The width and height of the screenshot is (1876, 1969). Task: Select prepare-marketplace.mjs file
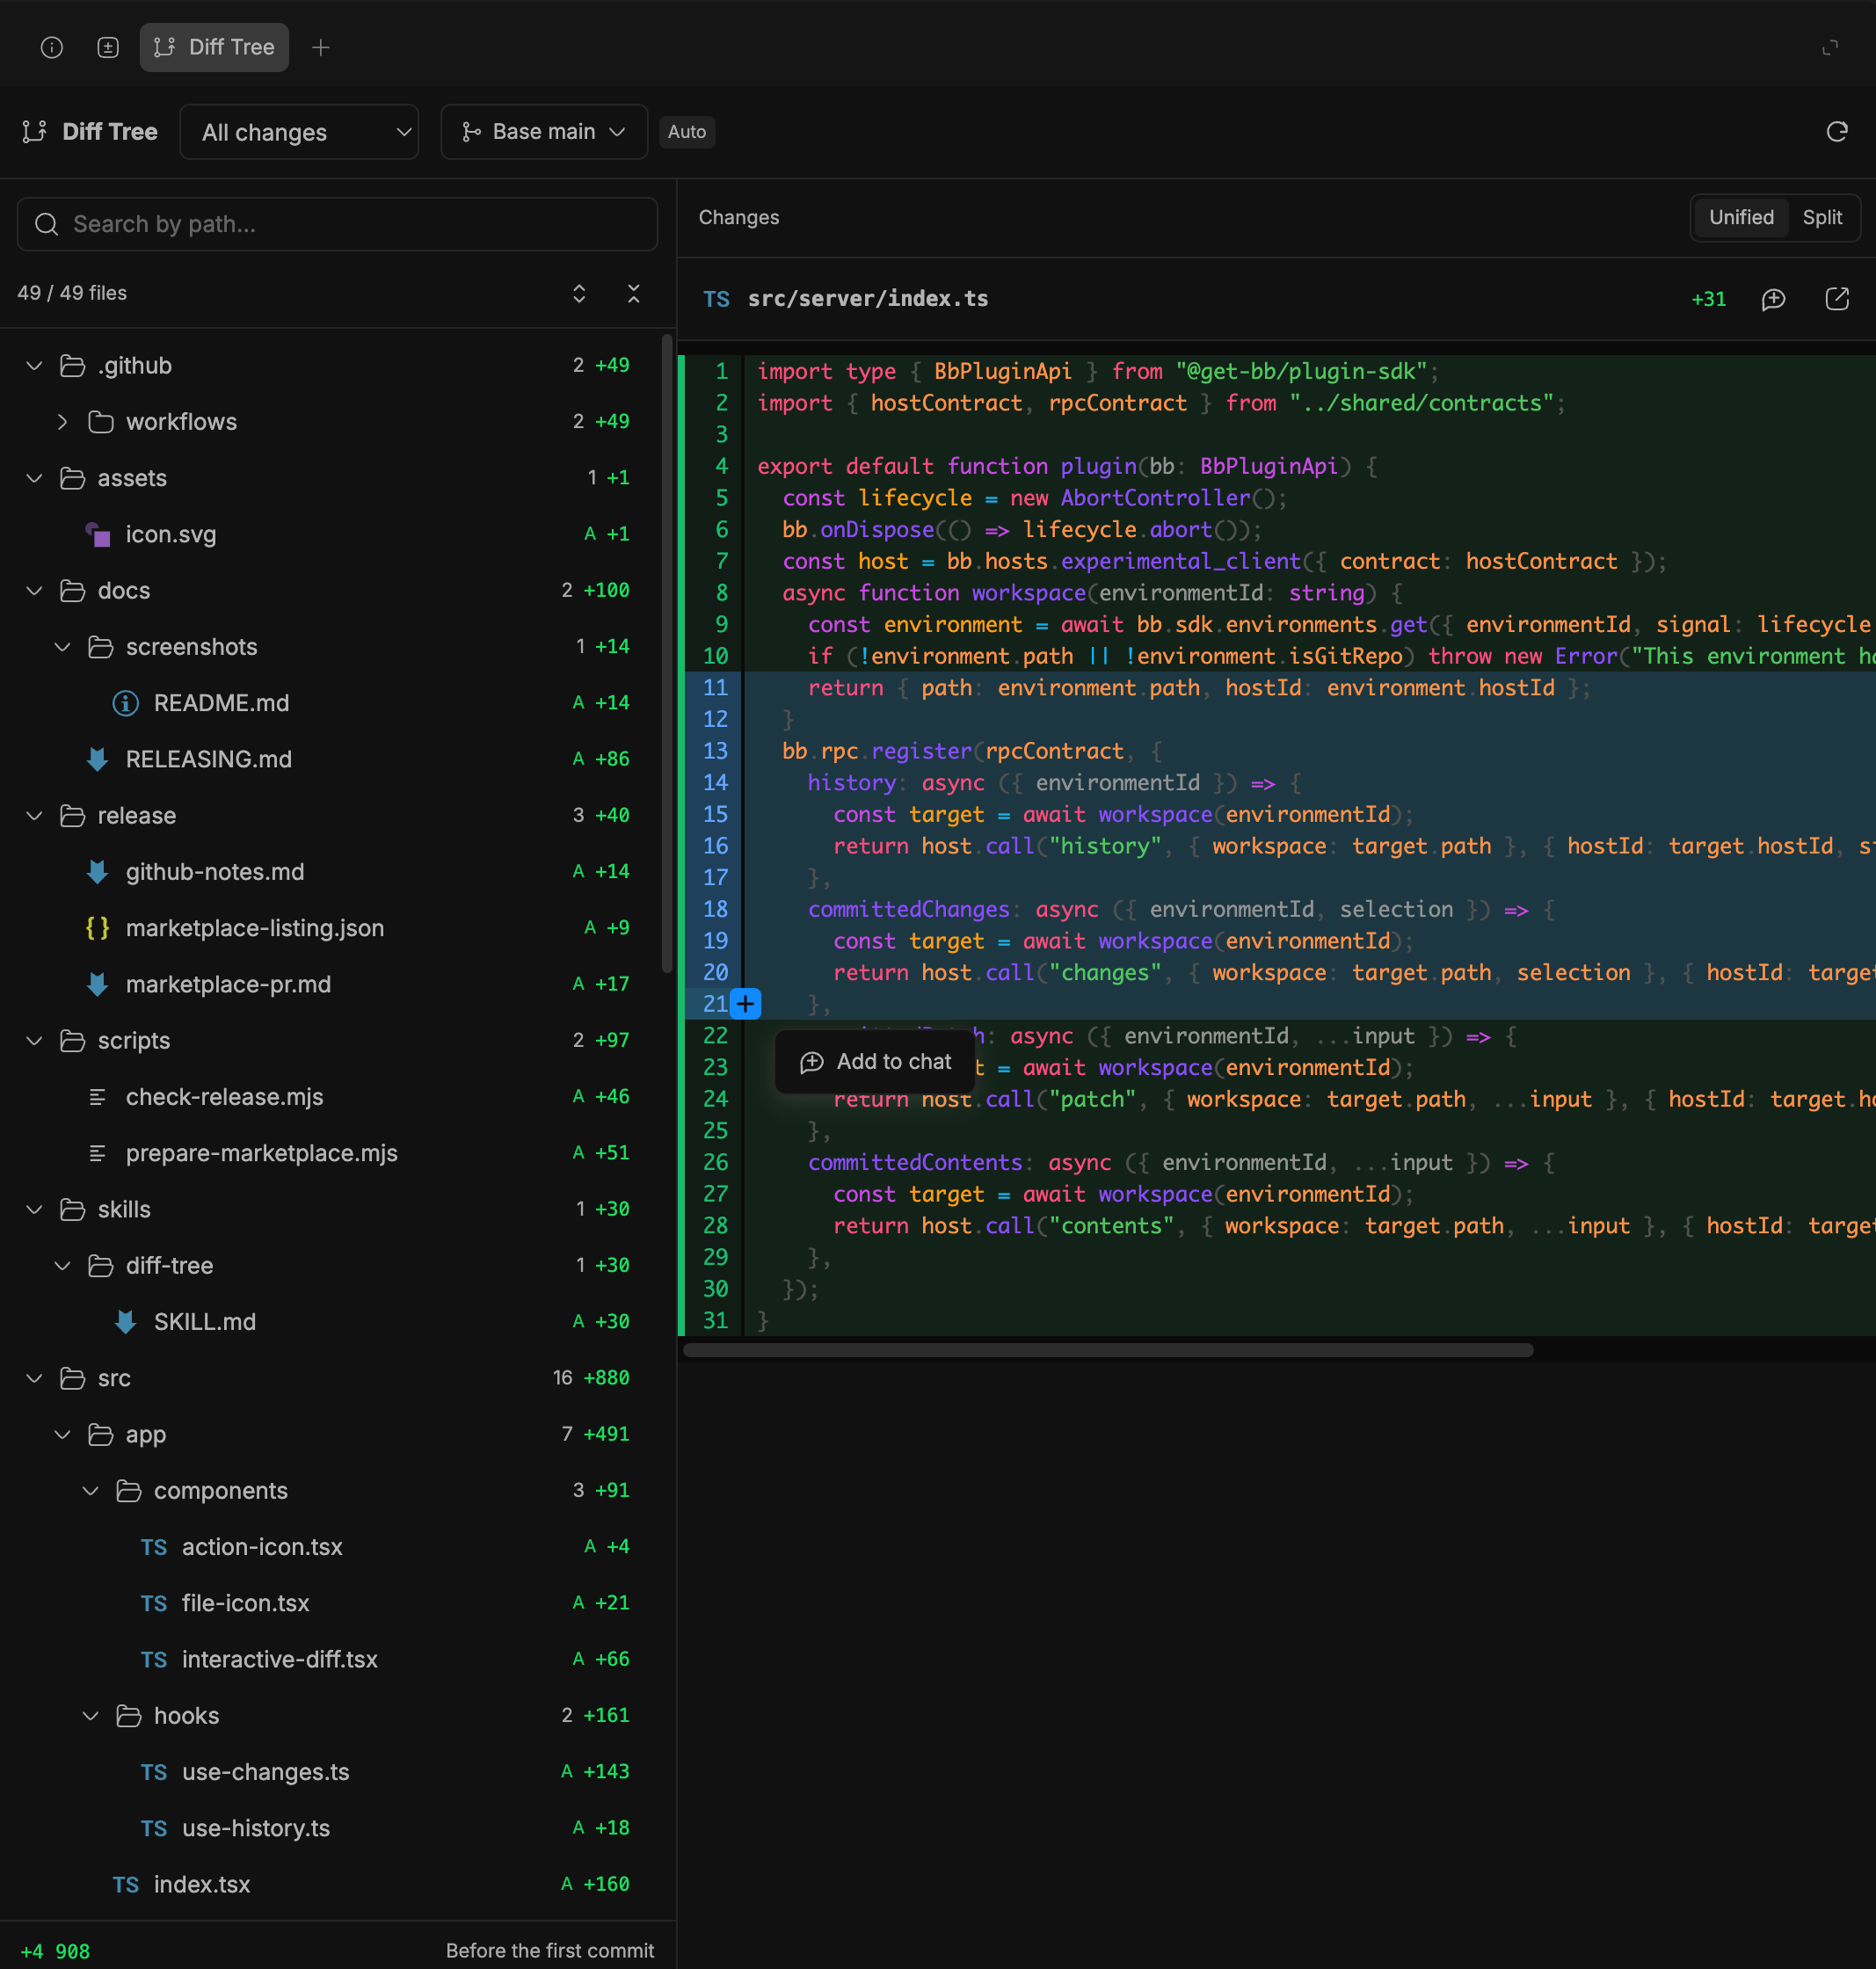(262, 1153)
